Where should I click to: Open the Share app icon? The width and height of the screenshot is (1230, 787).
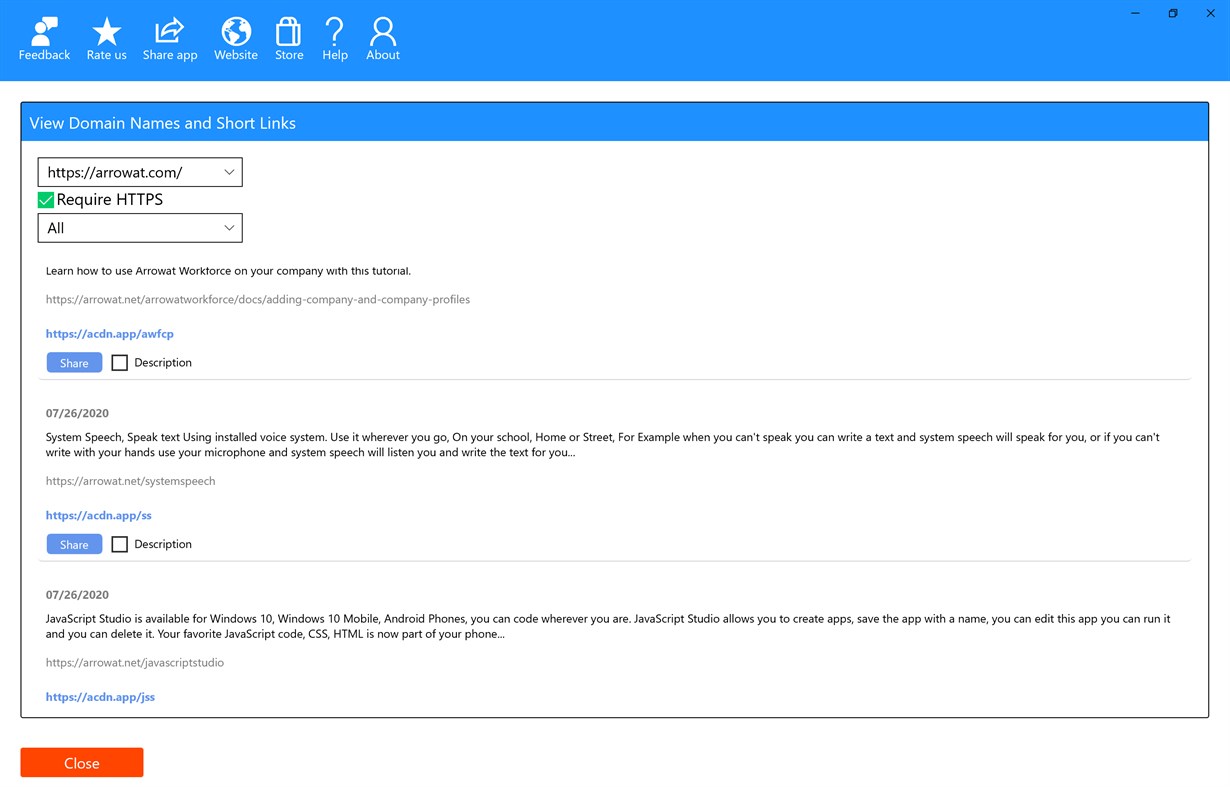[170, 40]
